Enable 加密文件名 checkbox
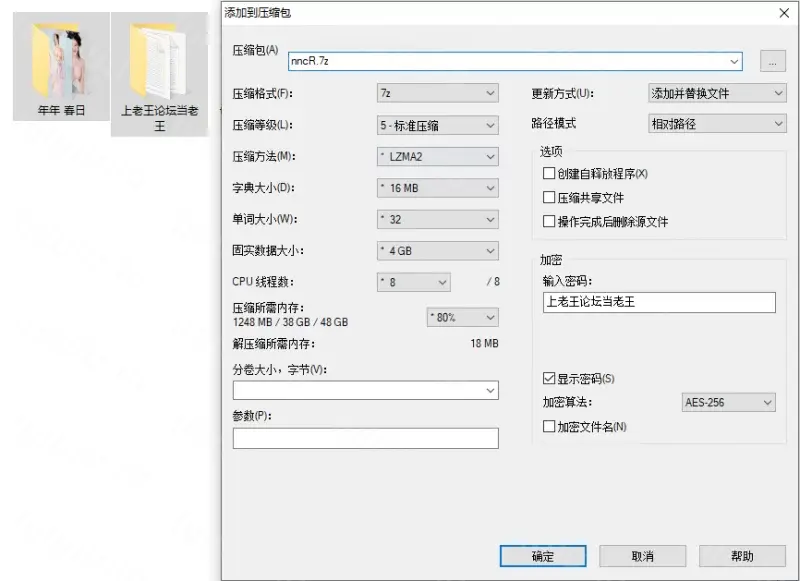Viewport: 800px width, 581px height. coord(548,427)
